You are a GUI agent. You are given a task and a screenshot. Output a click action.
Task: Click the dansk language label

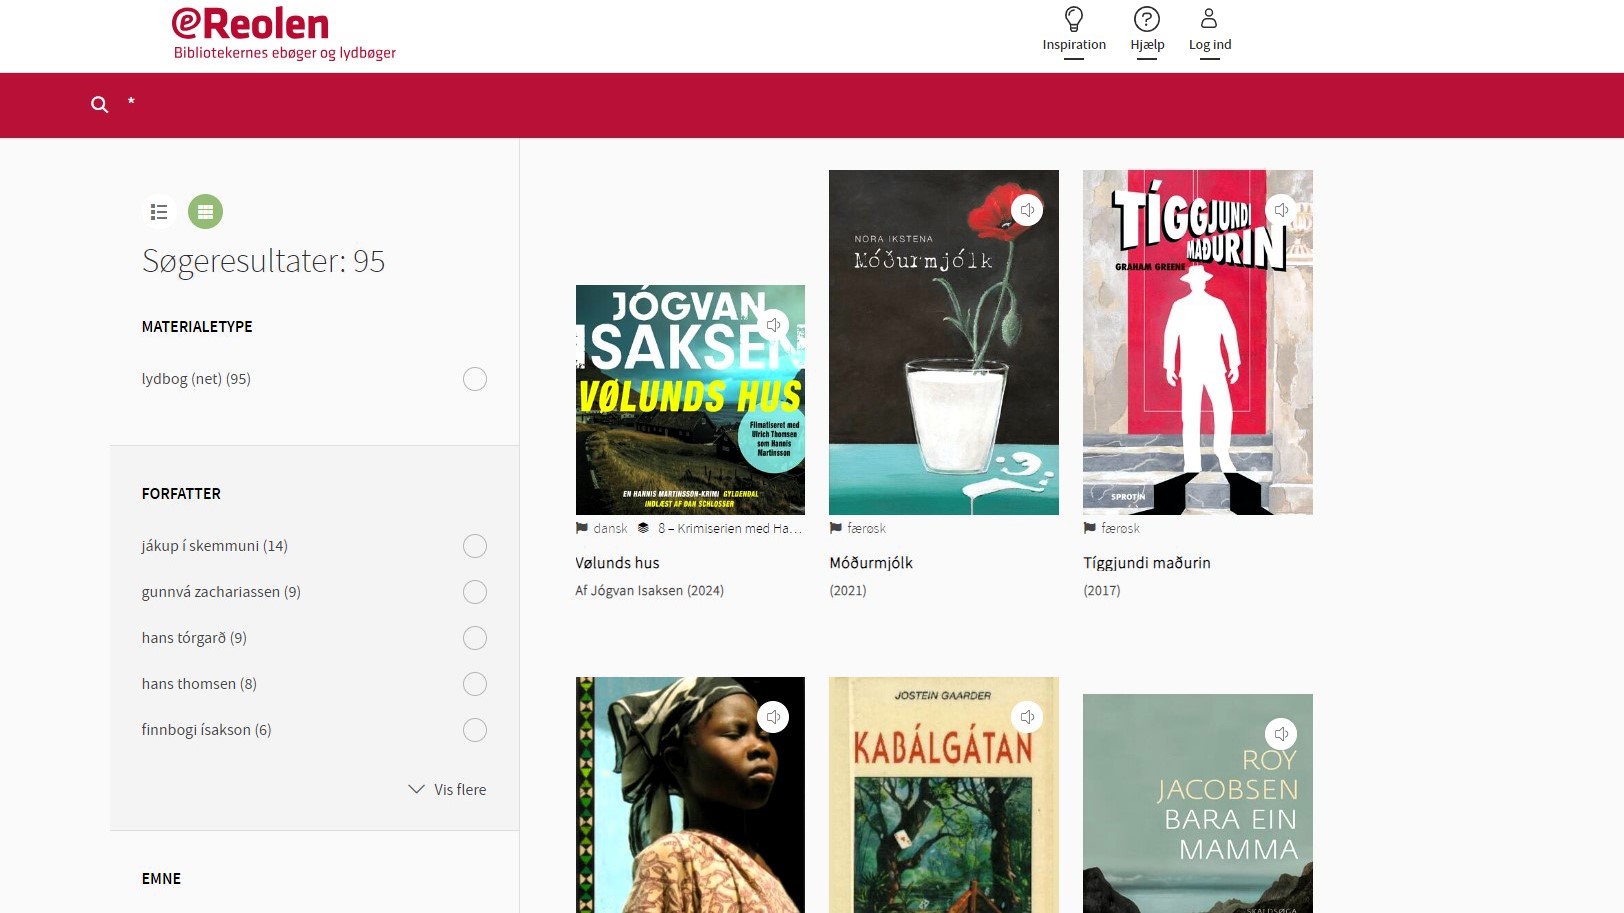click(610, 528)
